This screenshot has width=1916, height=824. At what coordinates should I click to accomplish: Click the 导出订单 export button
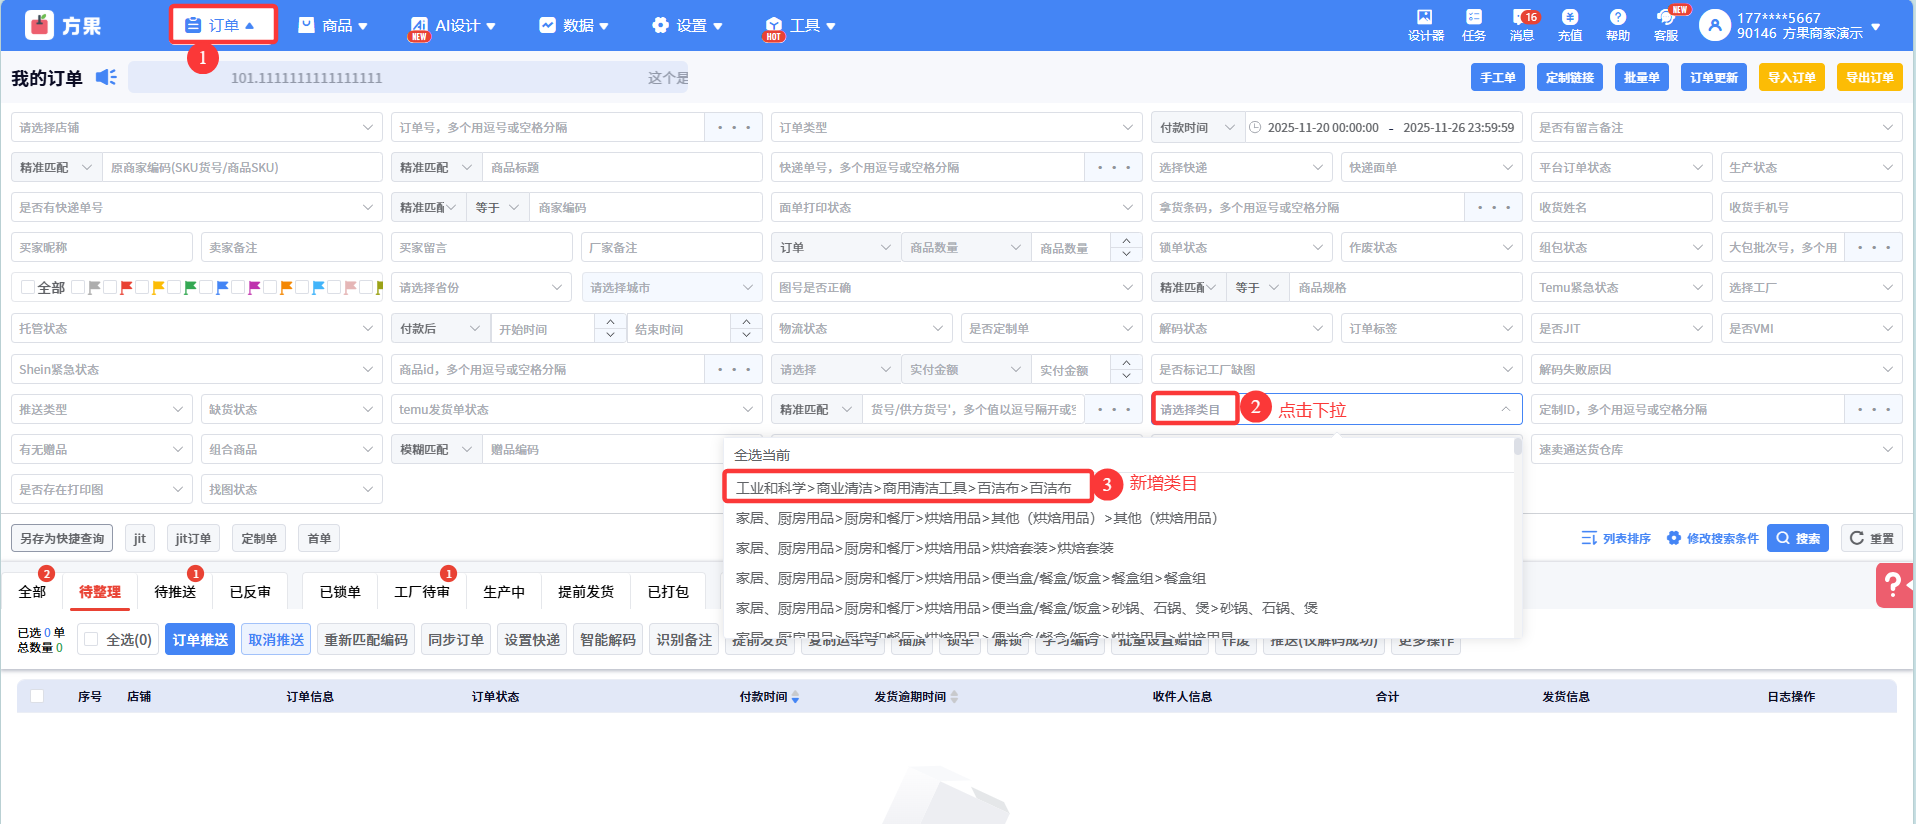[1869, 78]
